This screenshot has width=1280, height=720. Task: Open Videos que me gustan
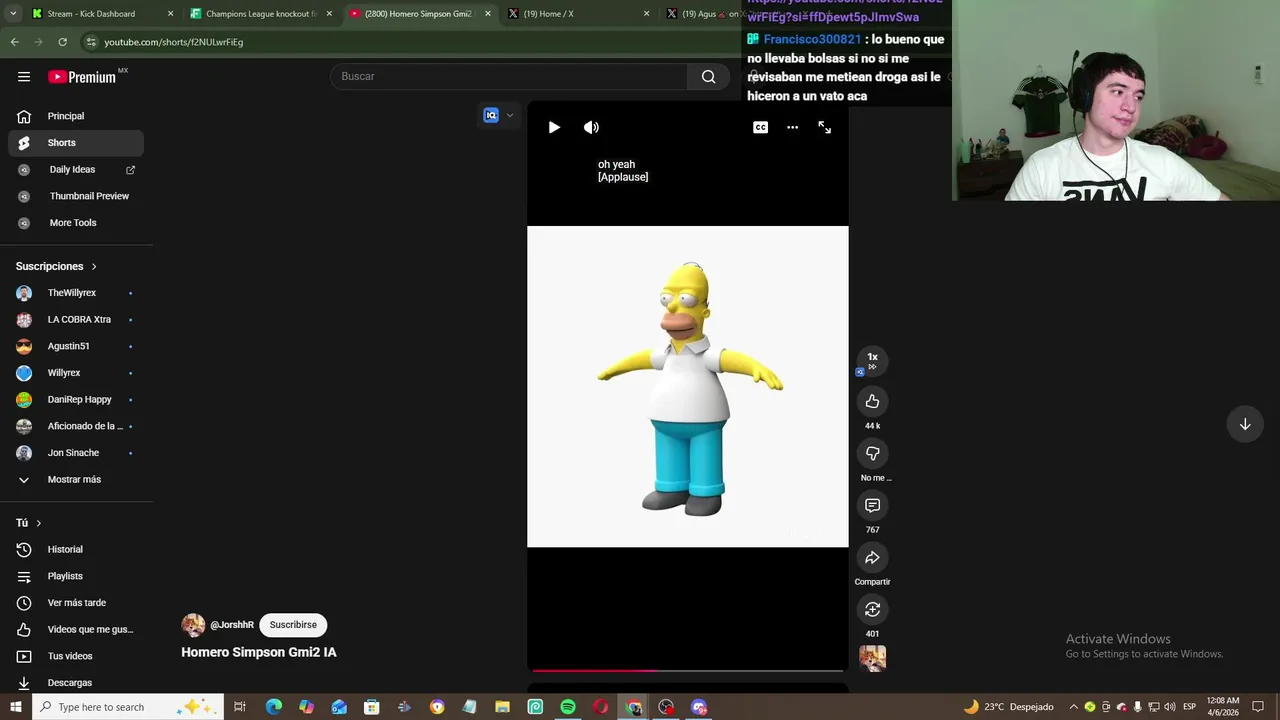(x=76, y=629)
